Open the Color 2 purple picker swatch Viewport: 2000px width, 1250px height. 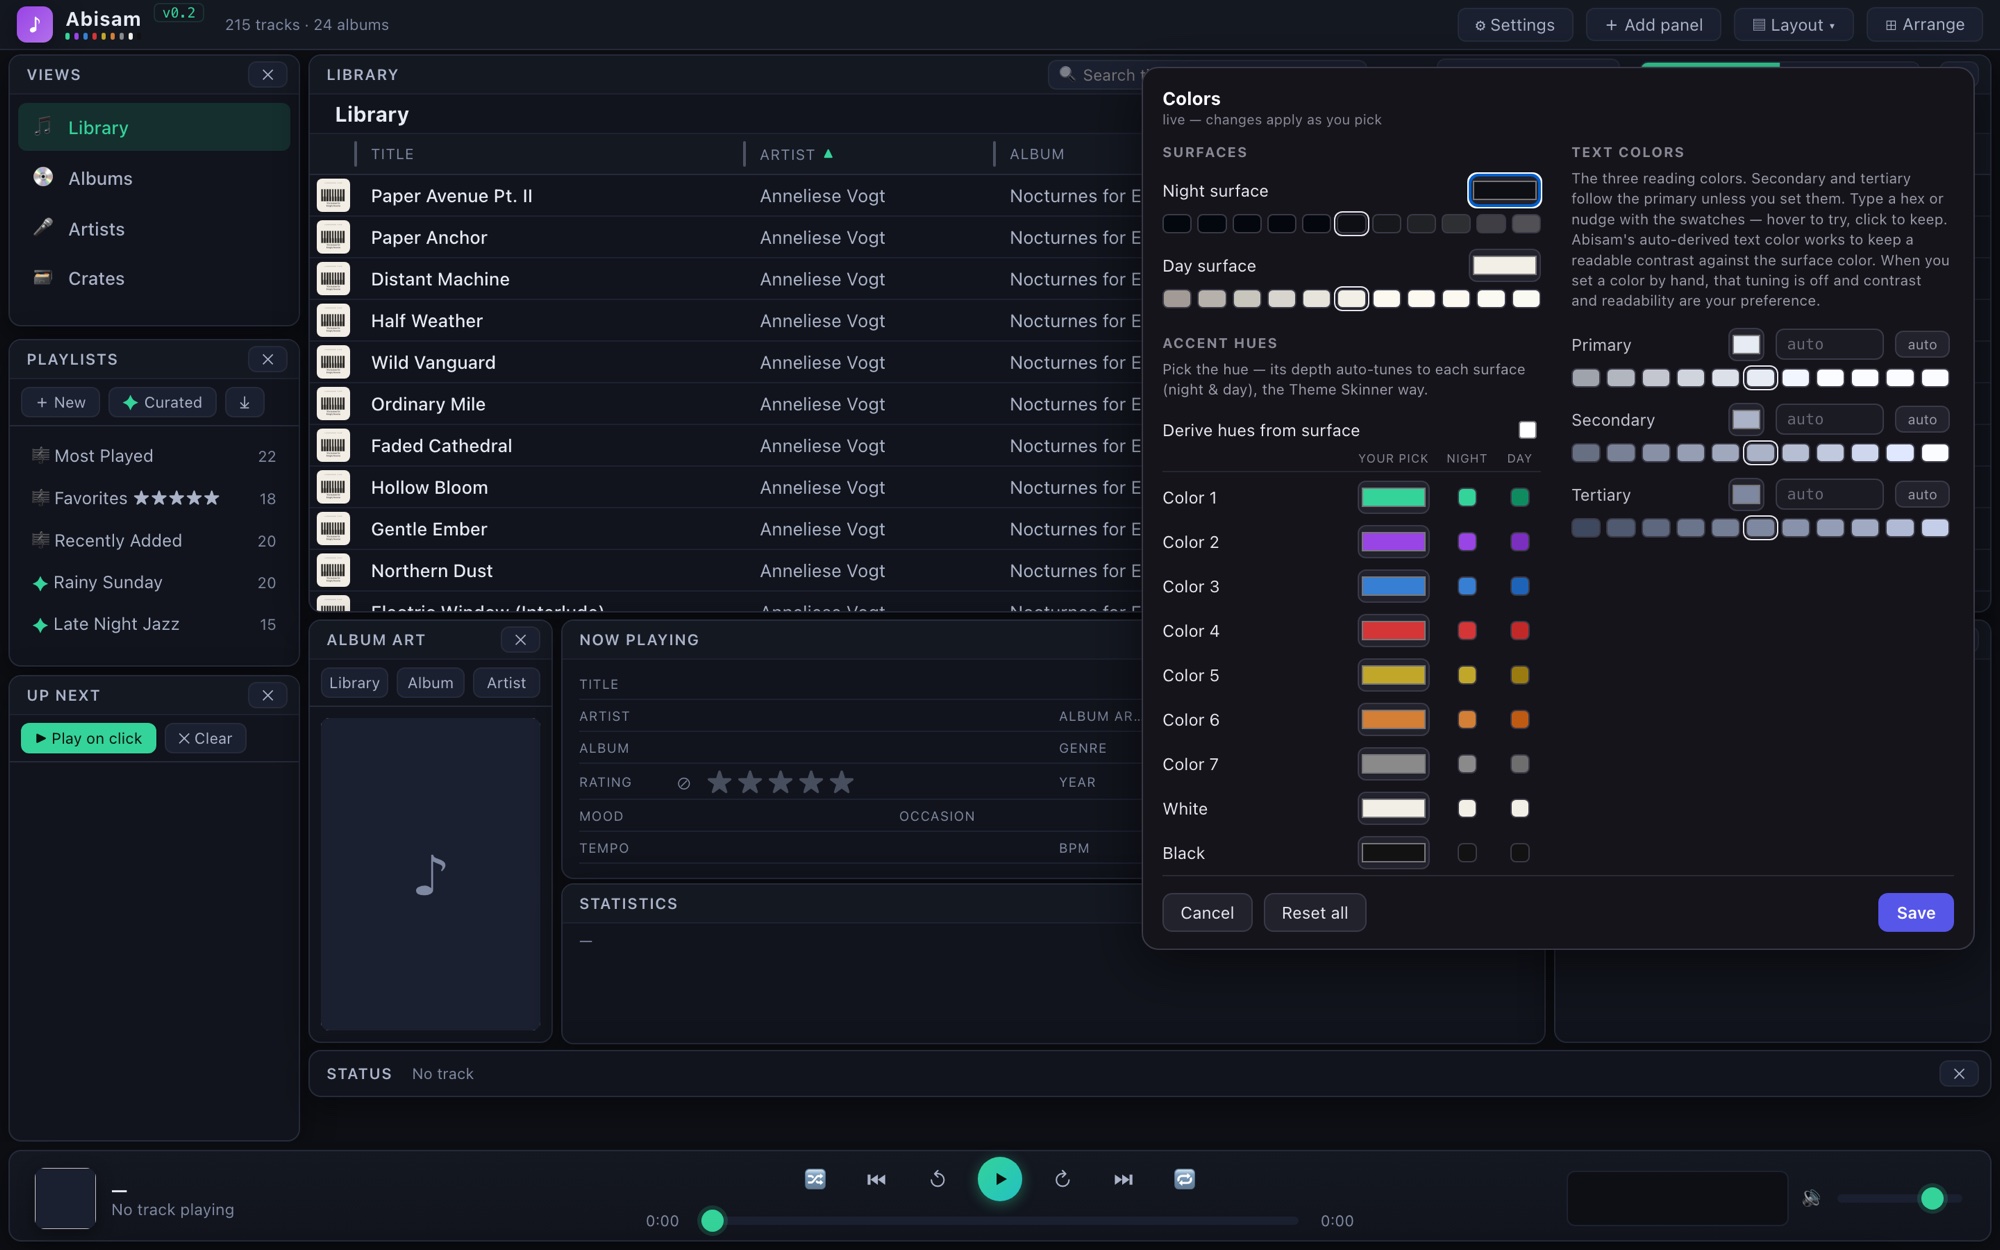click(1393, 541)
